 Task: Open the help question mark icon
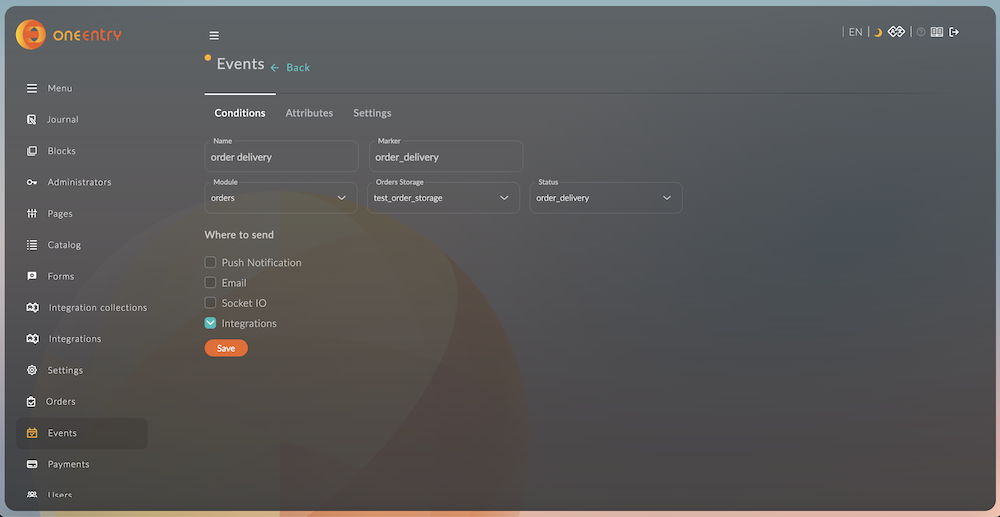pyautogui.click(x=921, y=32)
